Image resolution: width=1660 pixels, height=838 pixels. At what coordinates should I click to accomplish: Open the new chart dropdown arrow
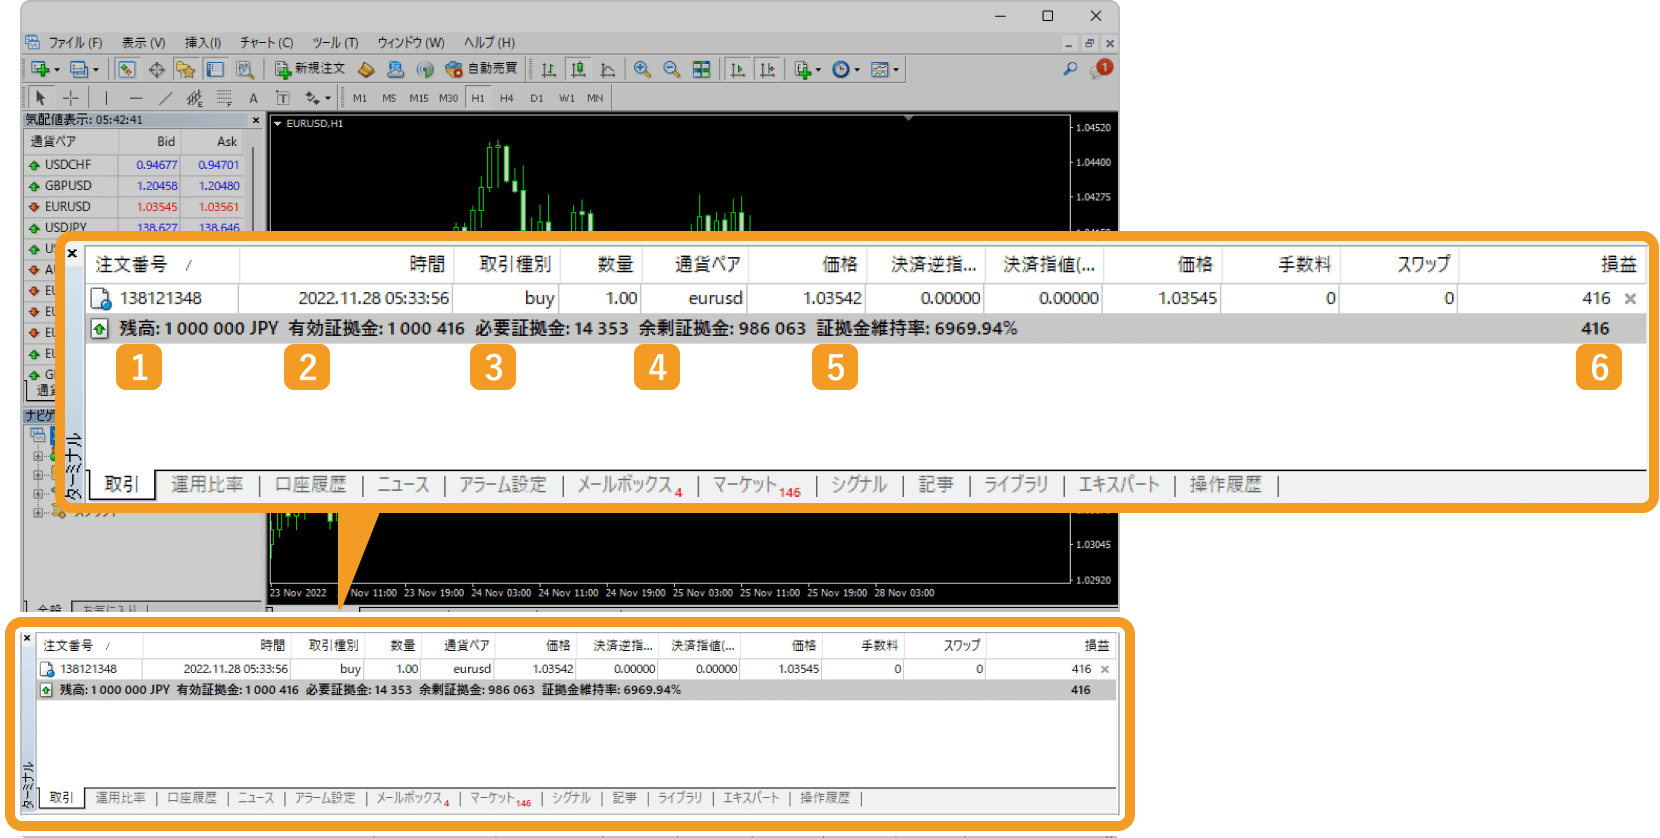pos(57,70)
